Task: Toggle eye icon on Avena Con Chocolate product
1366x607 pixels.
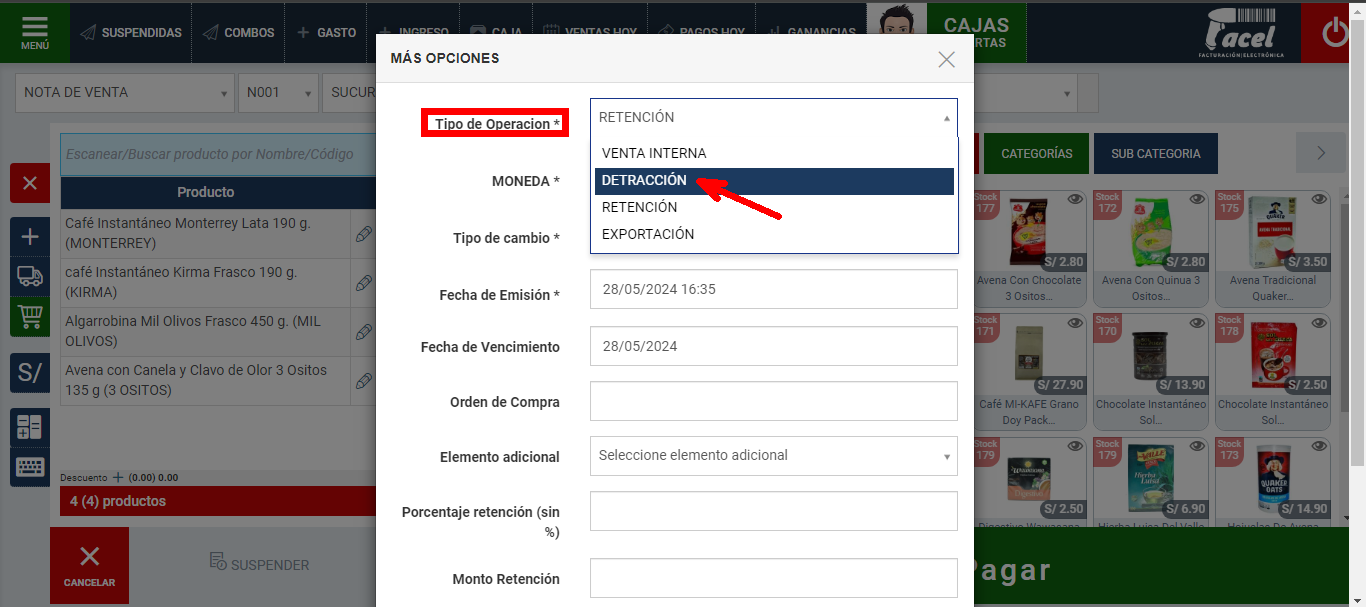Action: 1074,200
